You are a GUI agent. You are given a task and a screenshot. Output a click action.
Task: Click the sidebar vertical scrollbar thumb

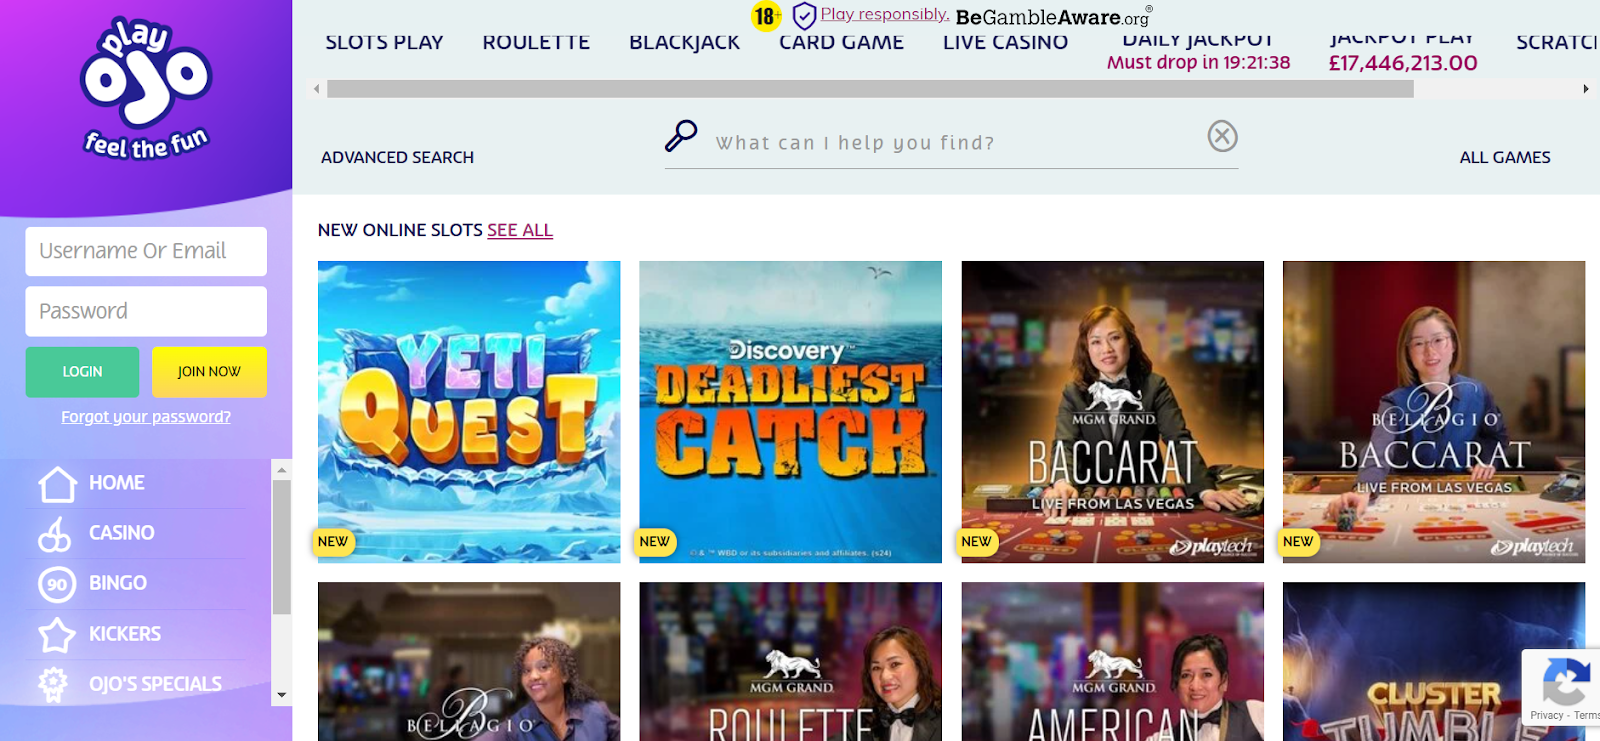pyautogui.click(x=282, y=547)
